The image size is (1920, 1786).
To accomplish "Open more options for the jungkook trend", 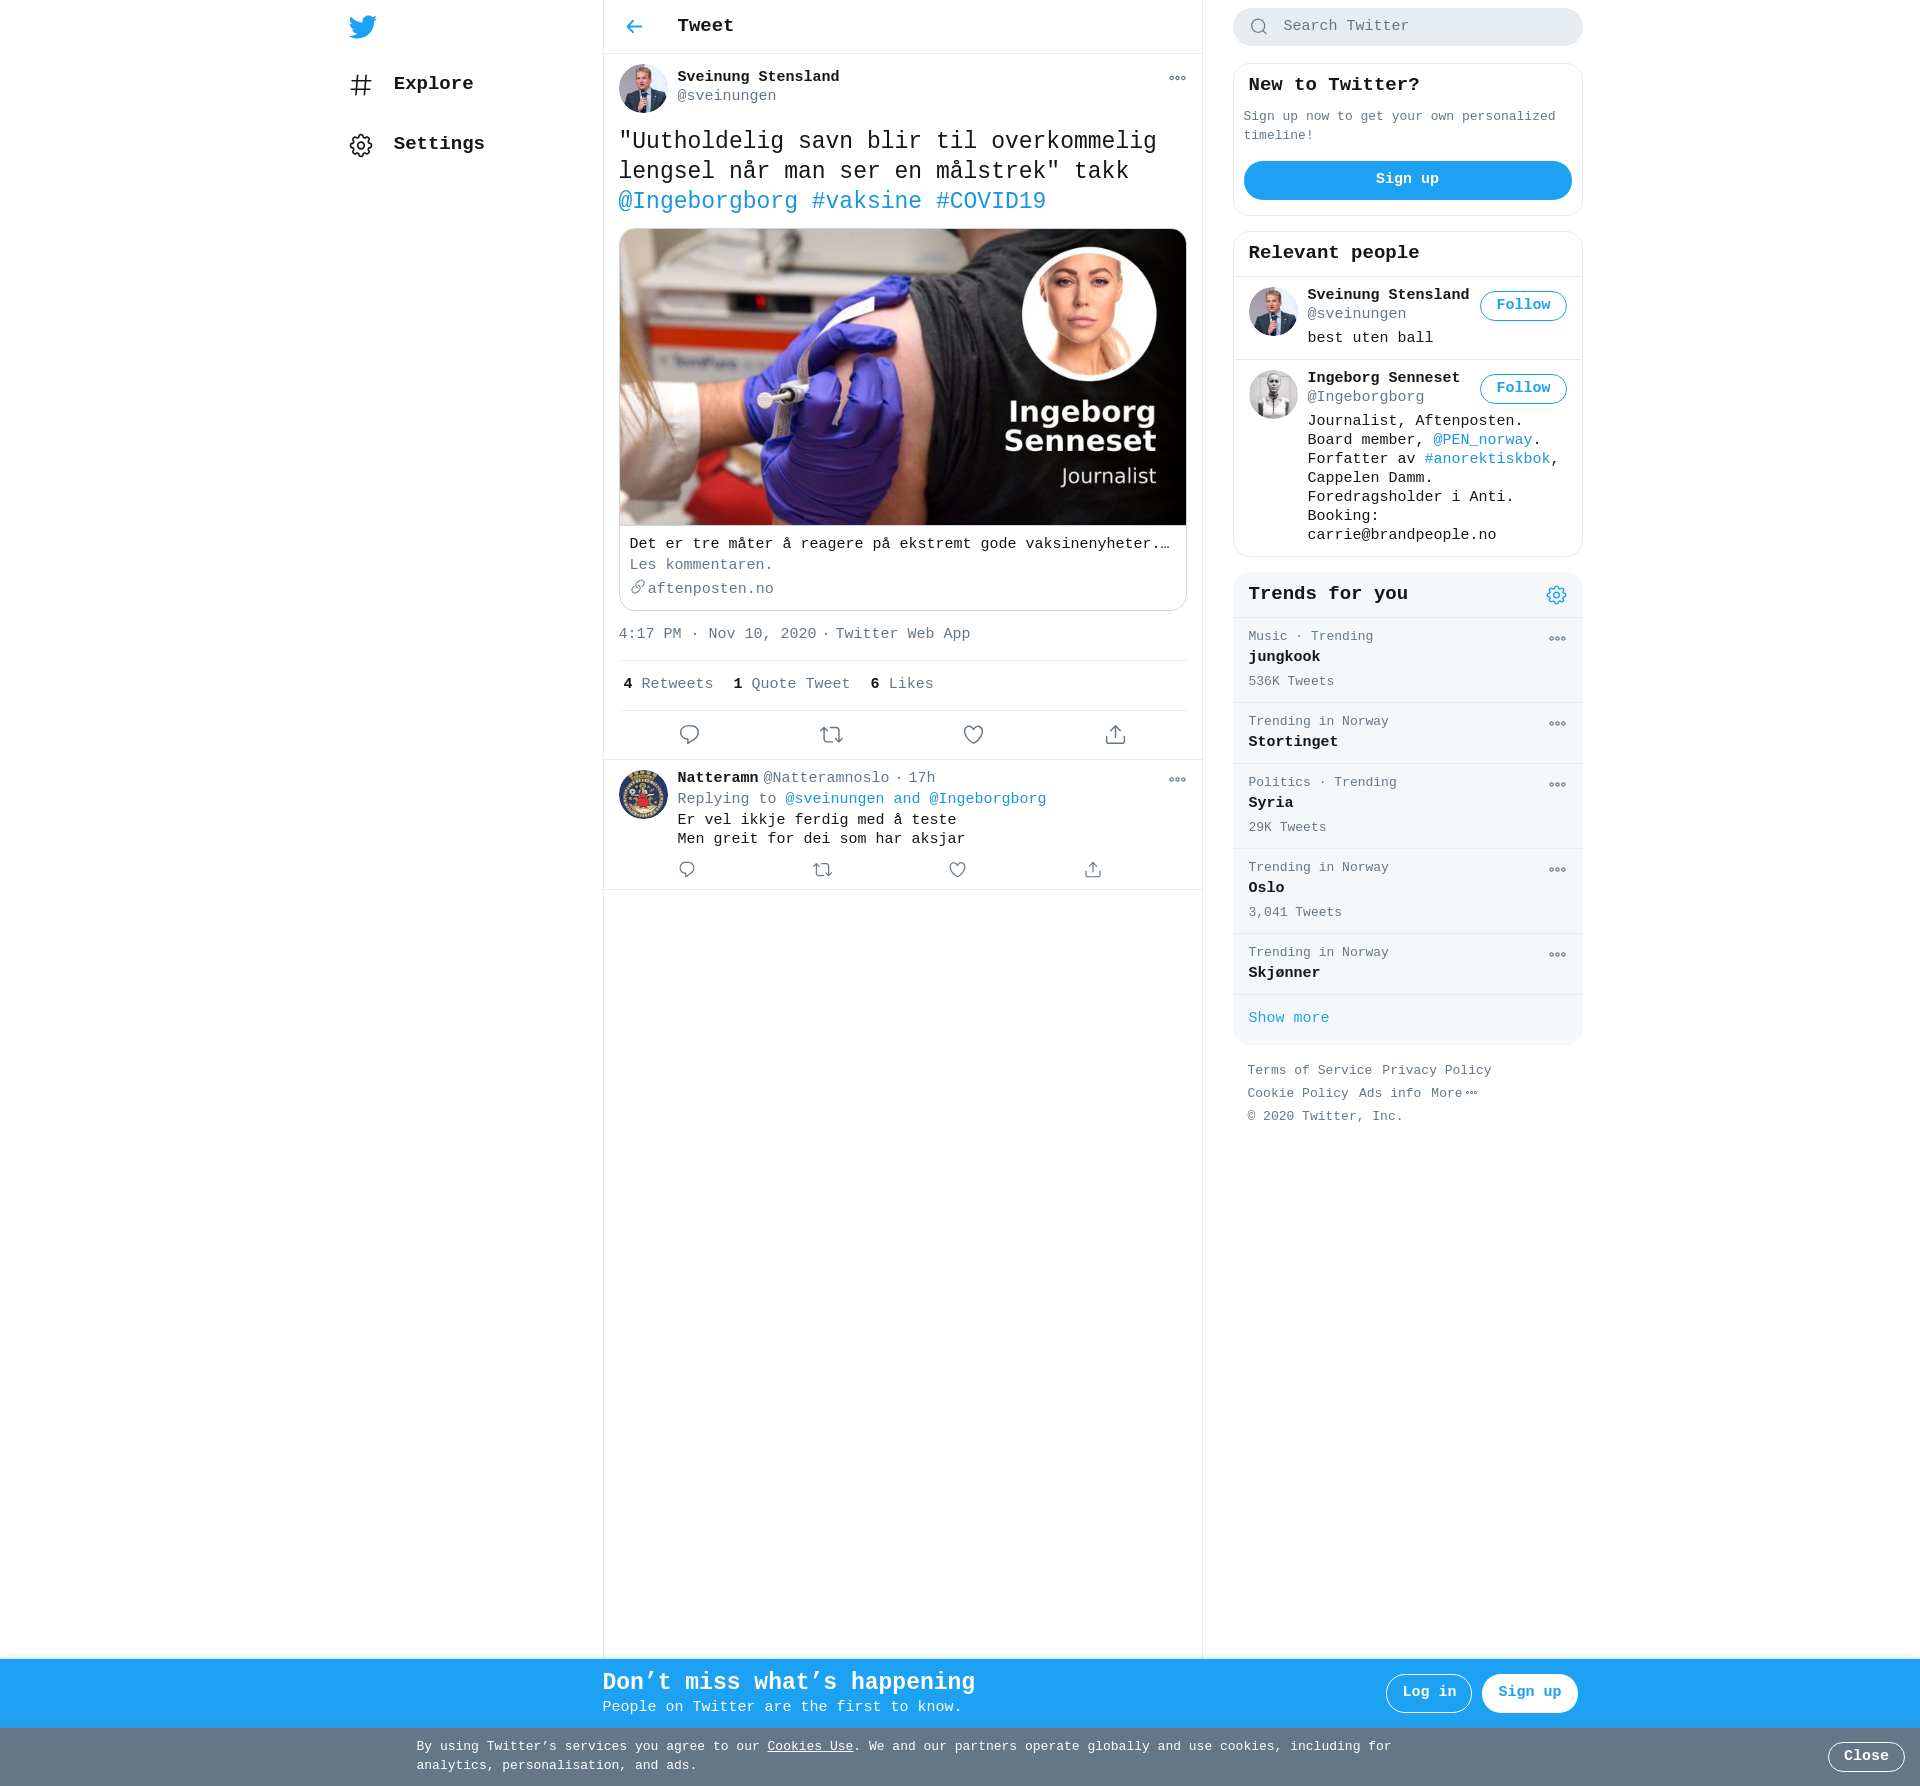I will pos(1557,639).
